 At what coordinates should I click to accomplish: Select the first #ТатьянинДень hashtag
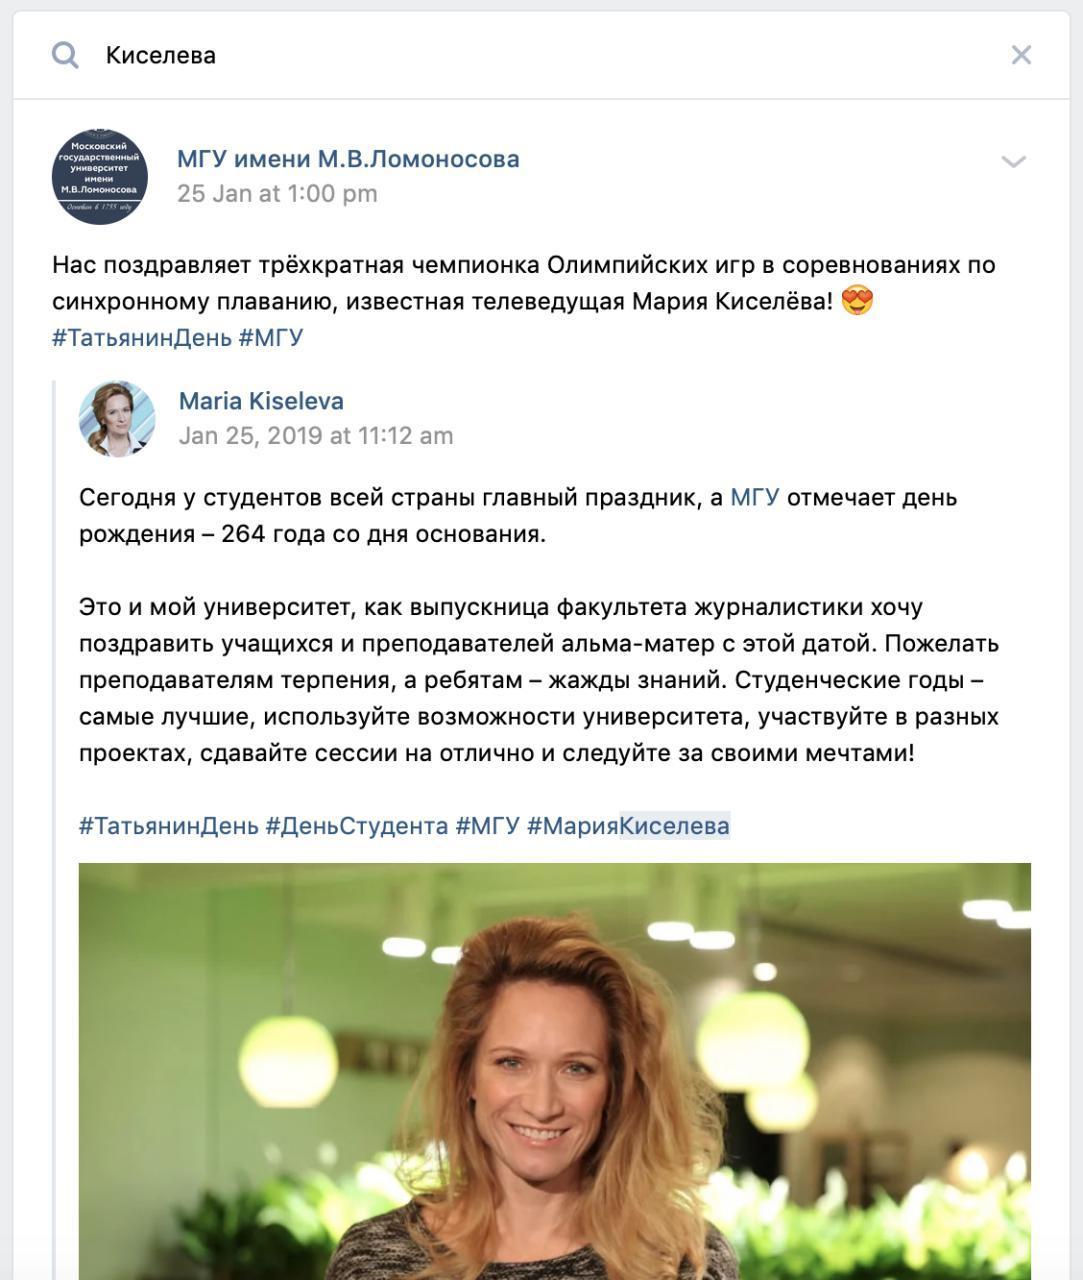click(142, 338)
